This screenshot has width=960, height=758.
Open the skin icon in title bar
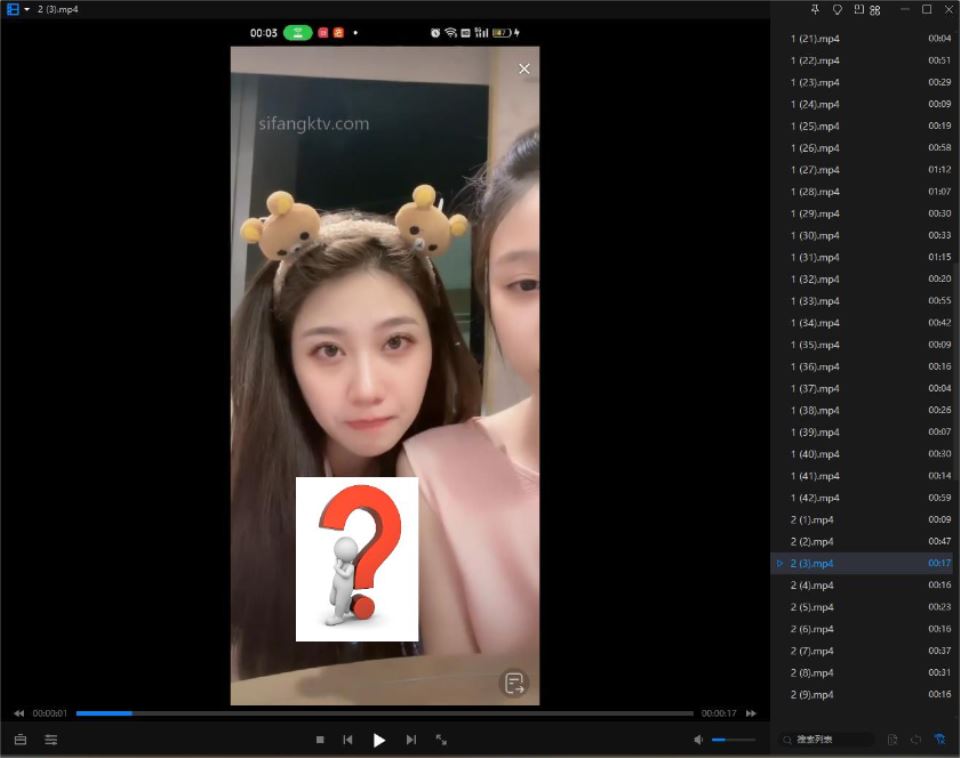[x=837, y=9]
